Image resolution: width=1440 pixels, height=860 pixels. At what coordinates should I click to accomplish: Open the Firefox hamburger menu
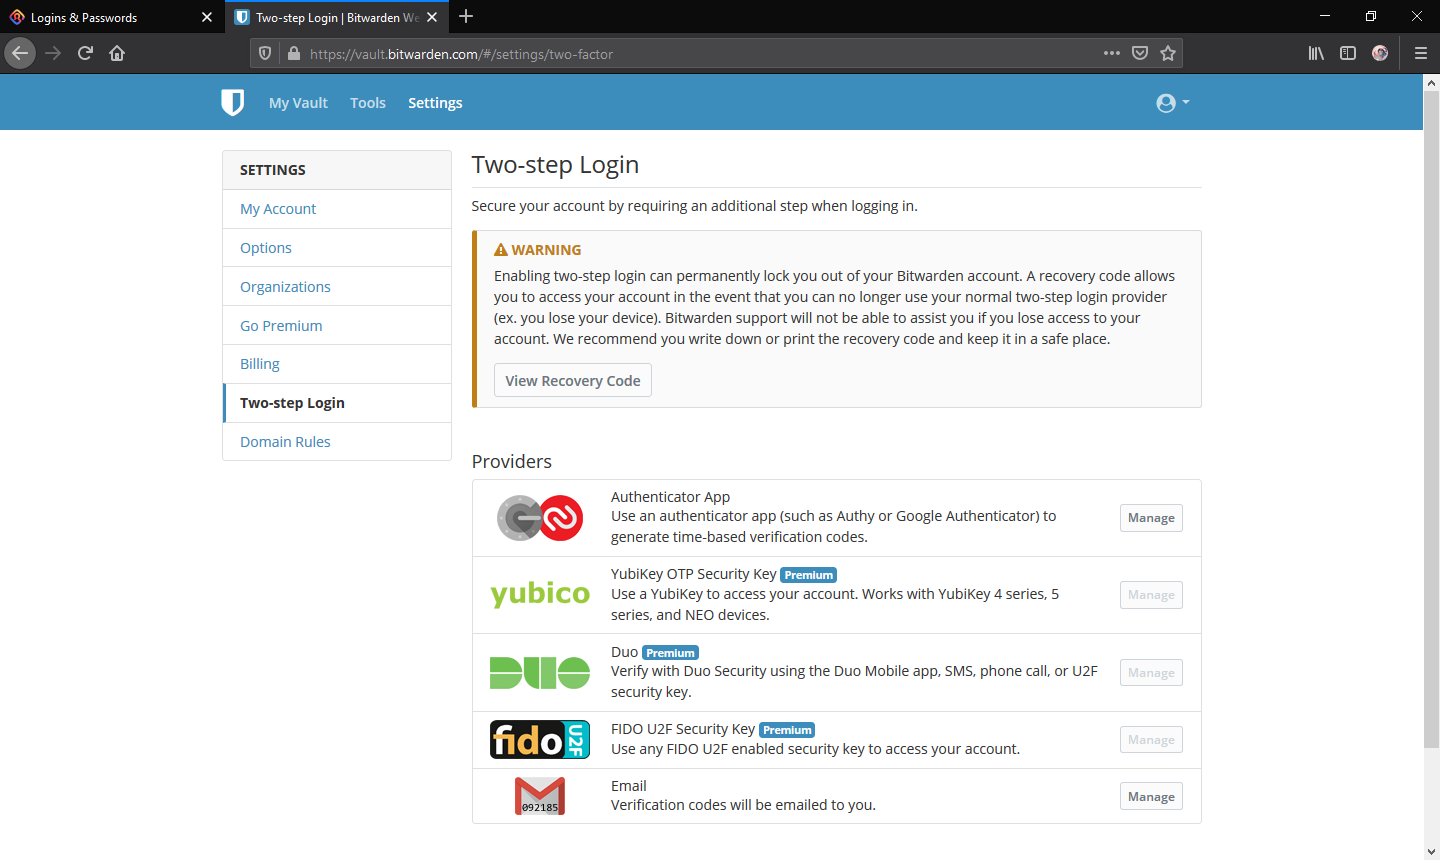click(x=1420, y=53)
